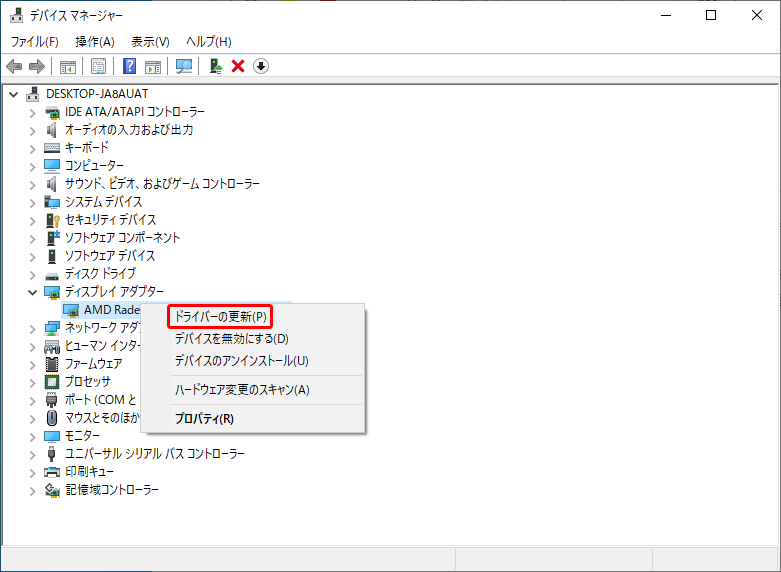Expand サウンド、ビデオ、およびゲーム コントローラー node
Screen dimensions: 781x572
32,185
